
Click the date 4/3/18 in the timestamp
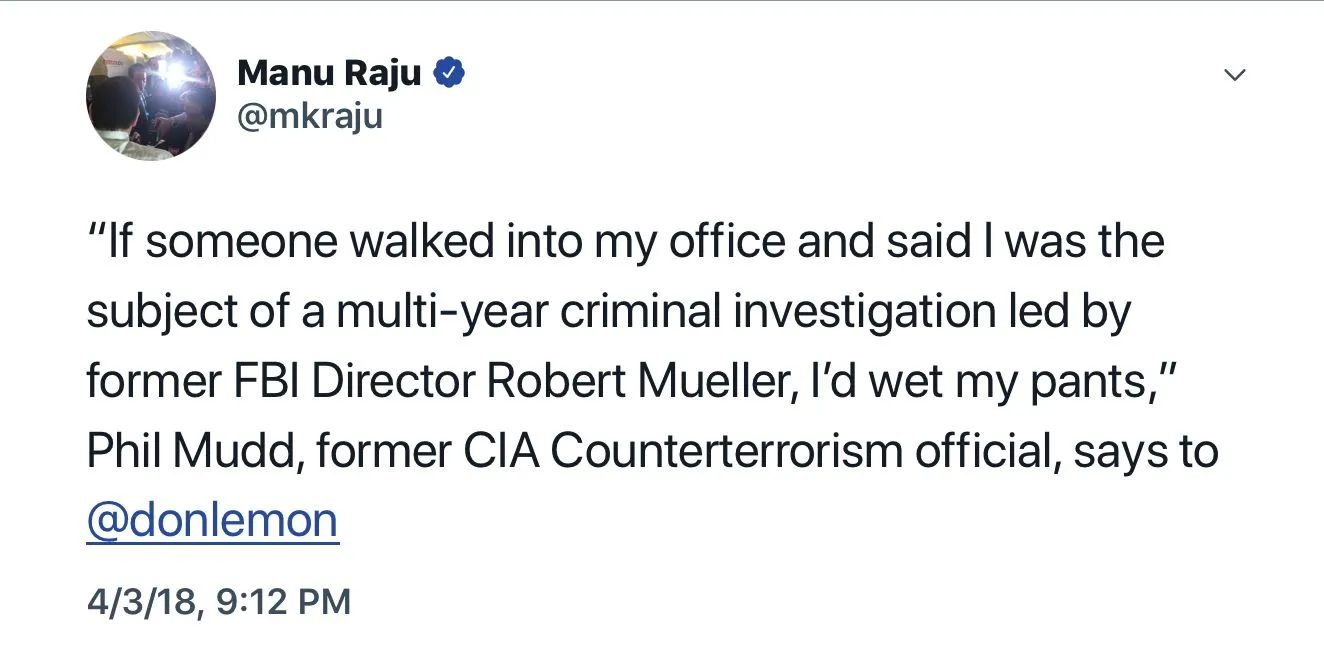point(142,602)
